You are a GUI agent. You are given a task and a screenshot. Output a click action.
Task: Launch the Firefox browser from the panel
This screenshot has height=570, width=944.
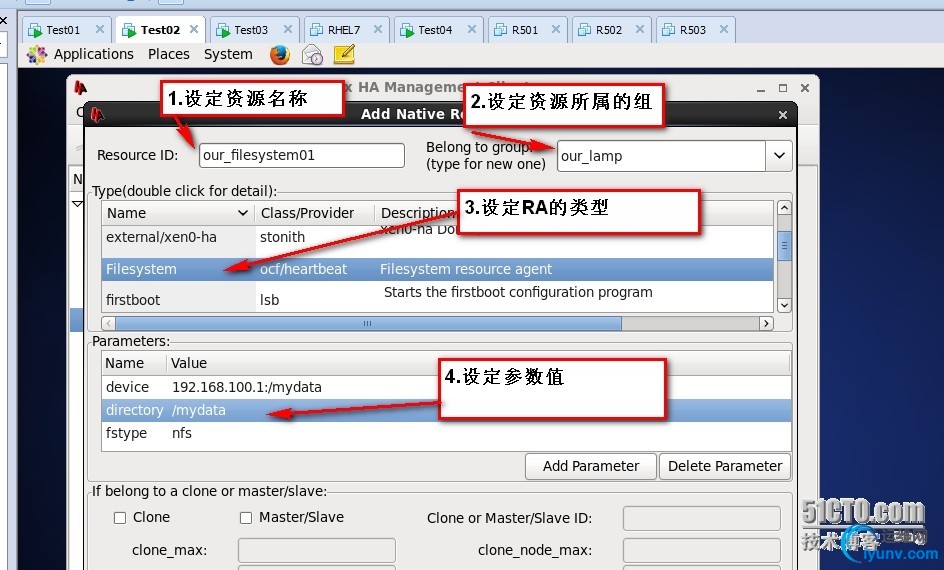pos(279,55)
